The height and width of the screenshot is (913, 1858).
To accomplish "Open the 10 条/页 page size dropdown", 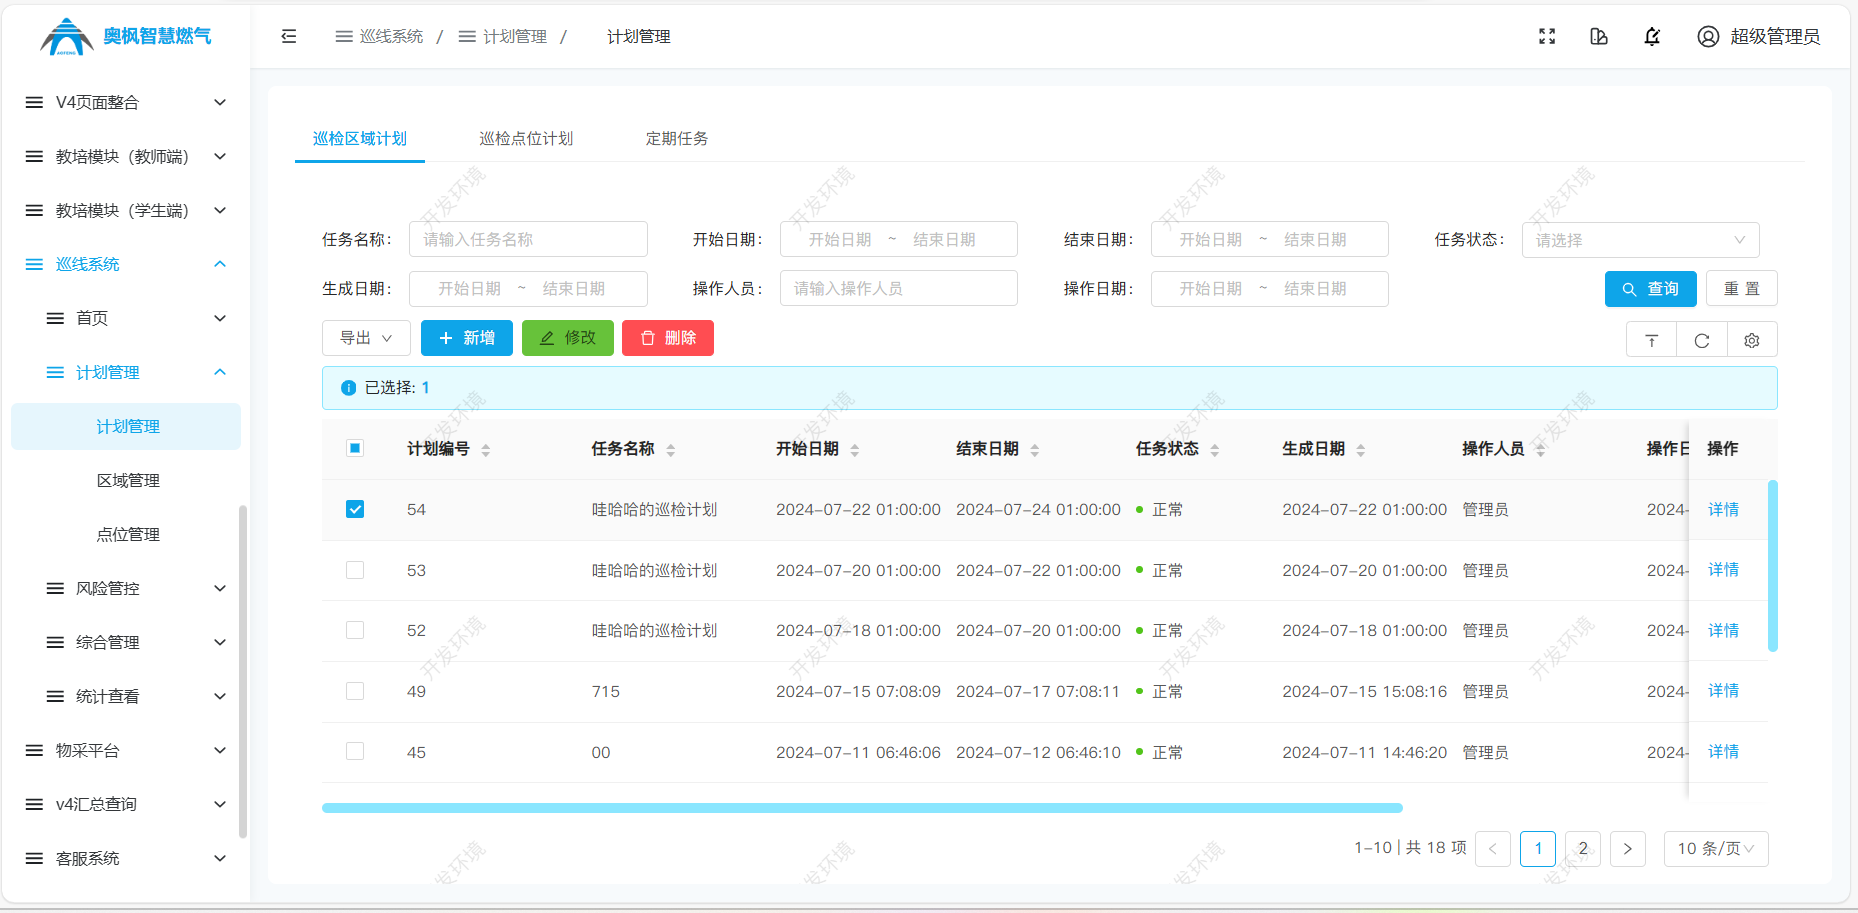I will coord(1716,849).
